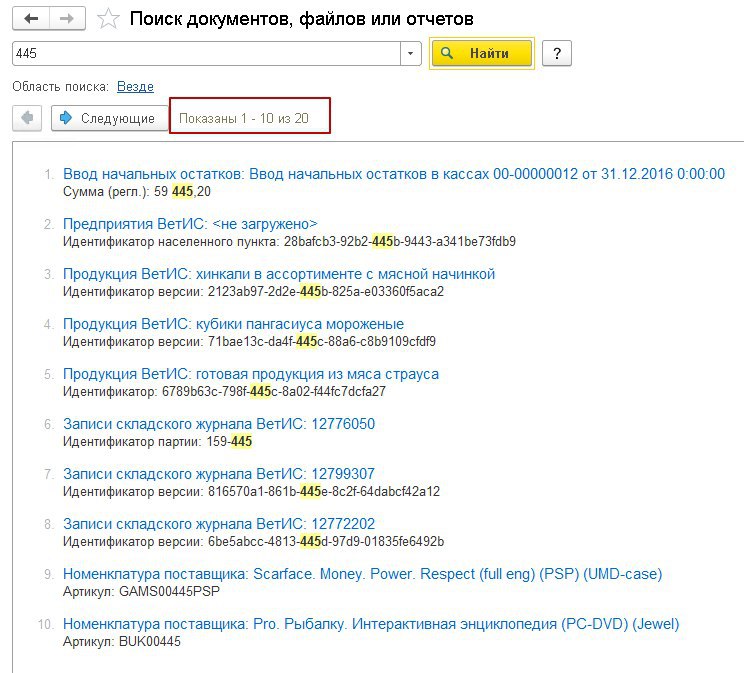This screenshot has width=744, height=673.
Task: Click identifier 816570a1-861b-445e-8c2f-64dabcf42a12
Action: tap(324, 491)
